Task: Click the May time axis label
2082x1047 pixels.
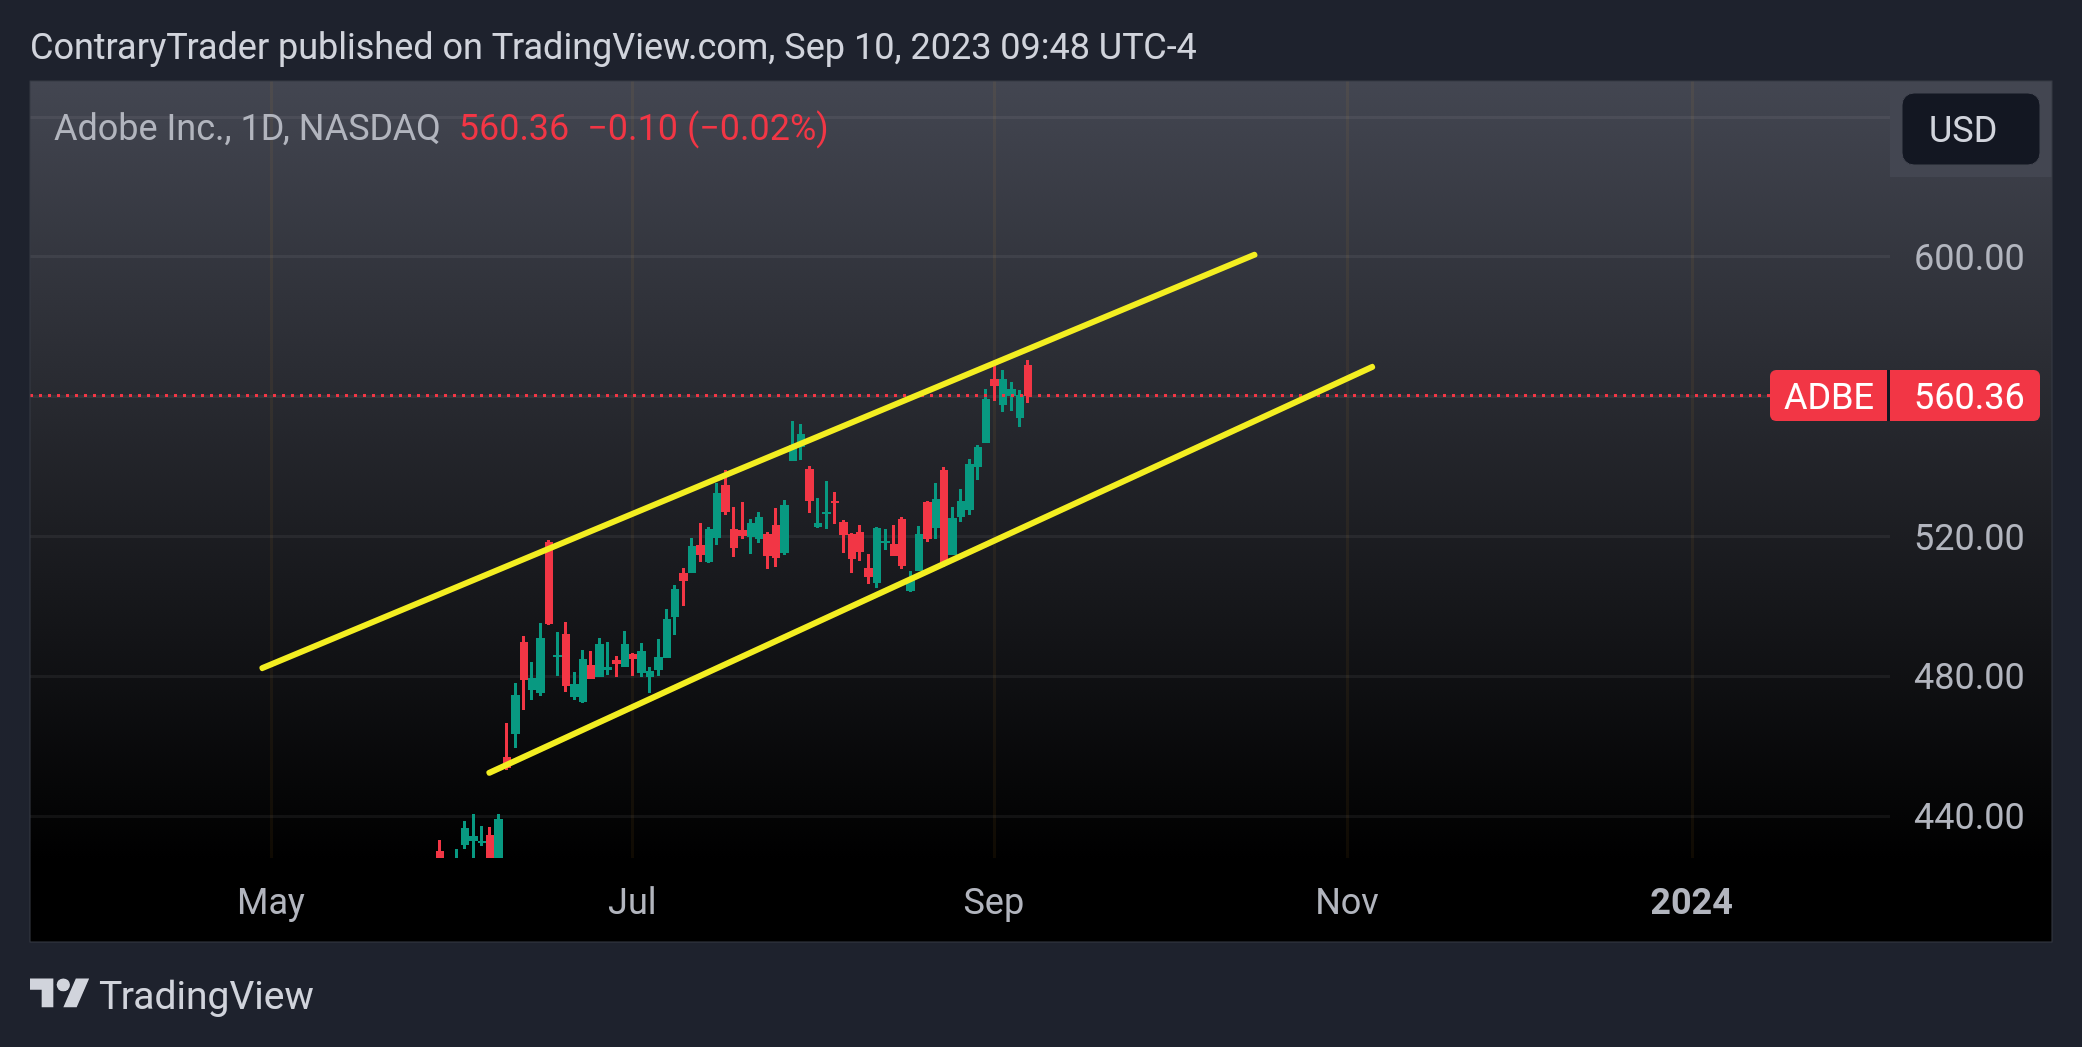Action: click(x=271, y=902)
